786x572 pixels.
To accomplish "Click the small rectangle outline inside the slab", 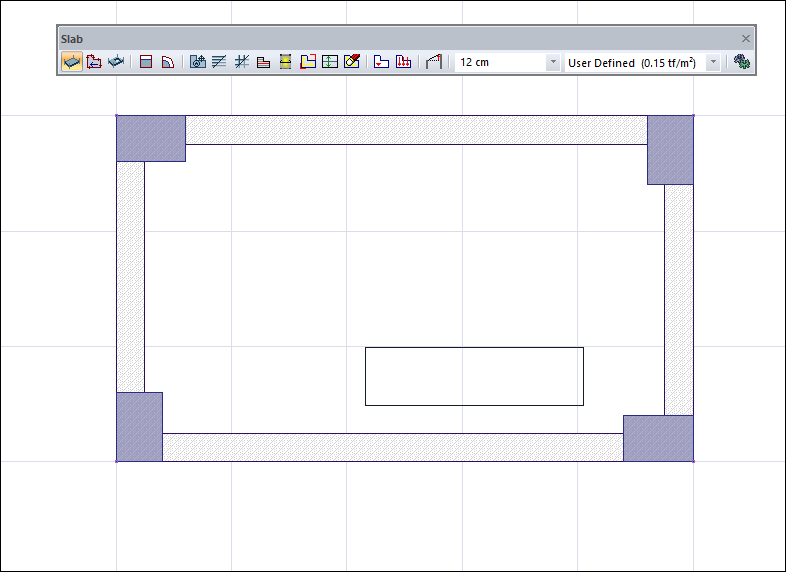I will pos(474,348).
